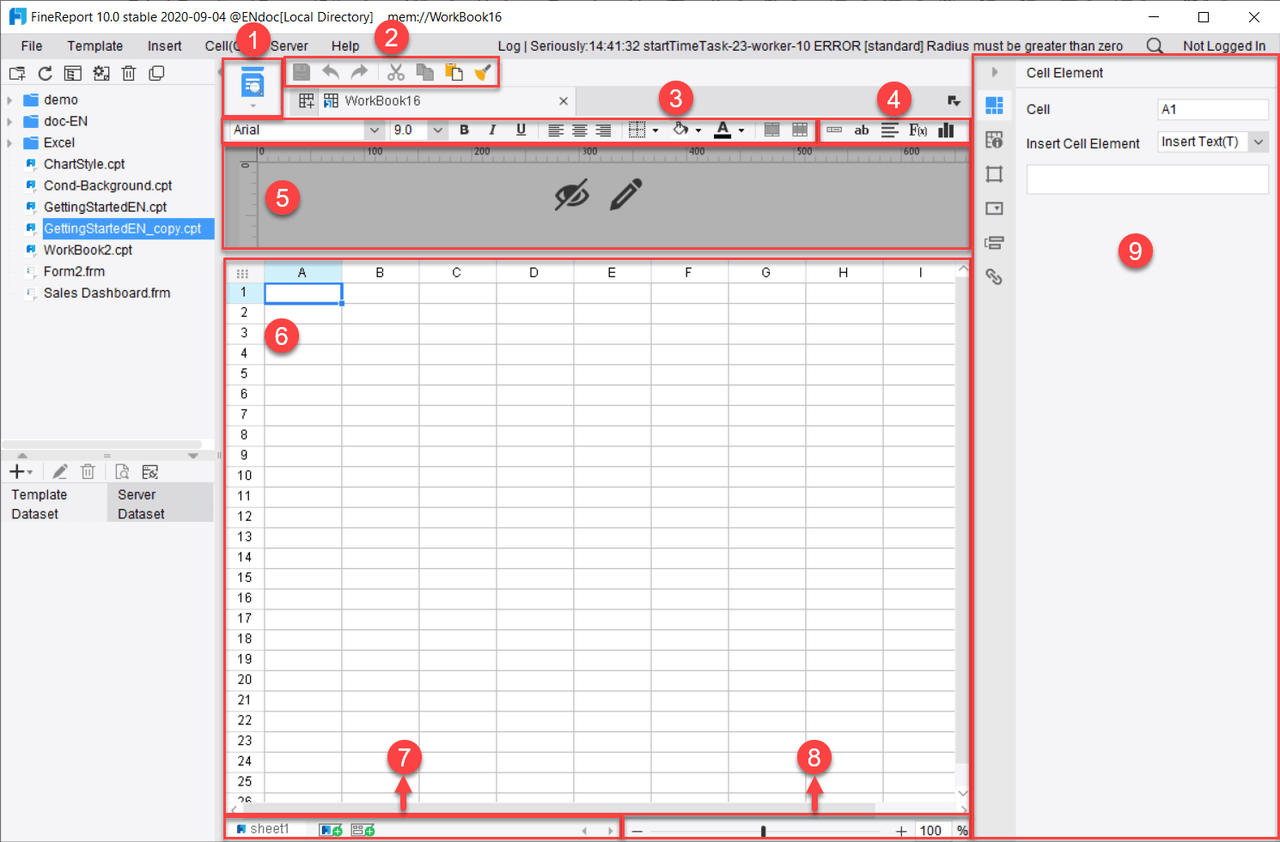
Task: Click the format painter brush icon
Action: click(x=483, y=72)
